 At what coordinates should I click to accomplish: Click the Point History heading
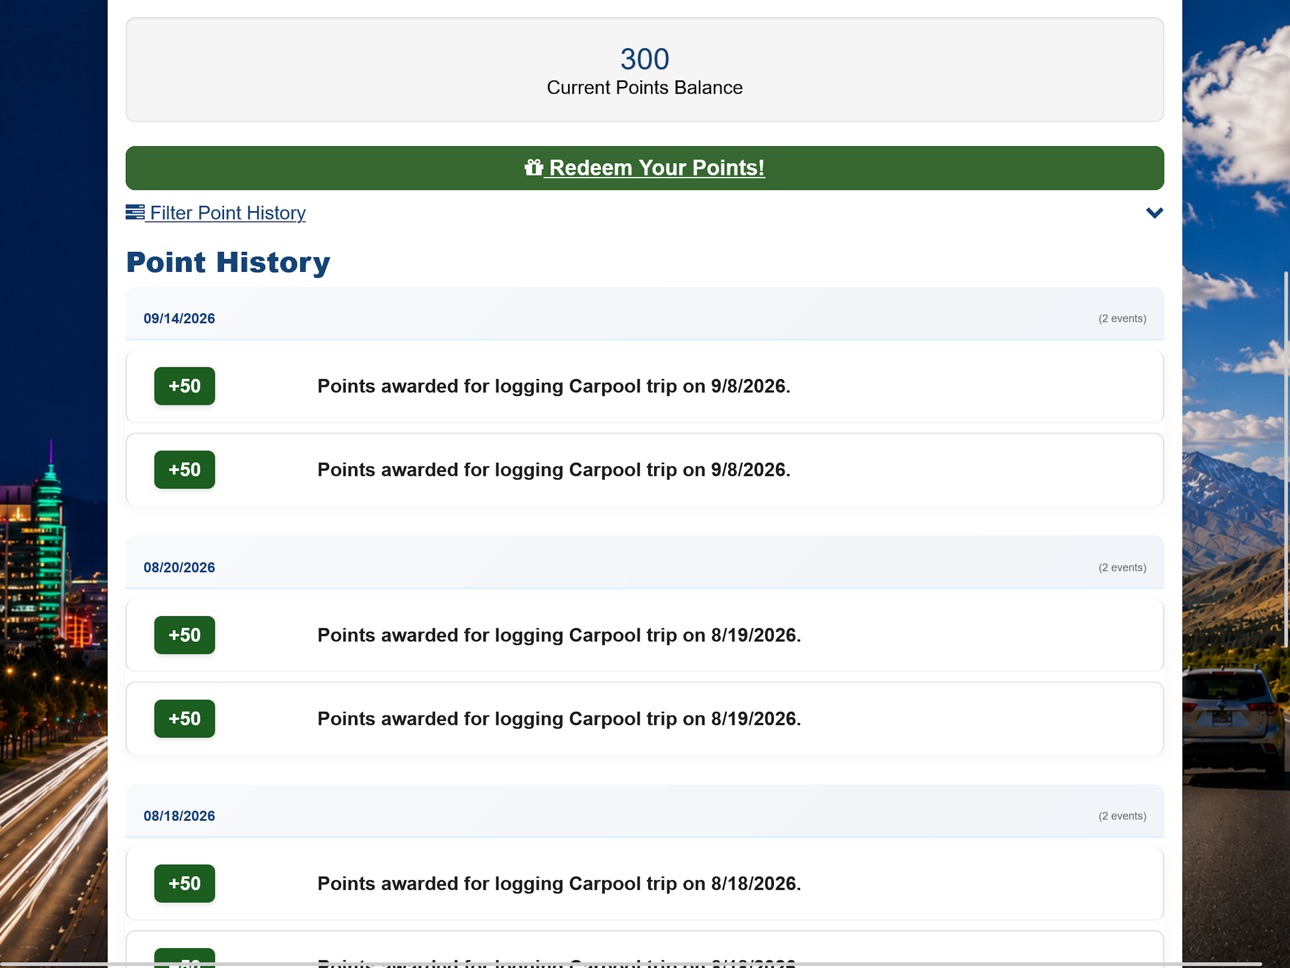click(228, 262)
